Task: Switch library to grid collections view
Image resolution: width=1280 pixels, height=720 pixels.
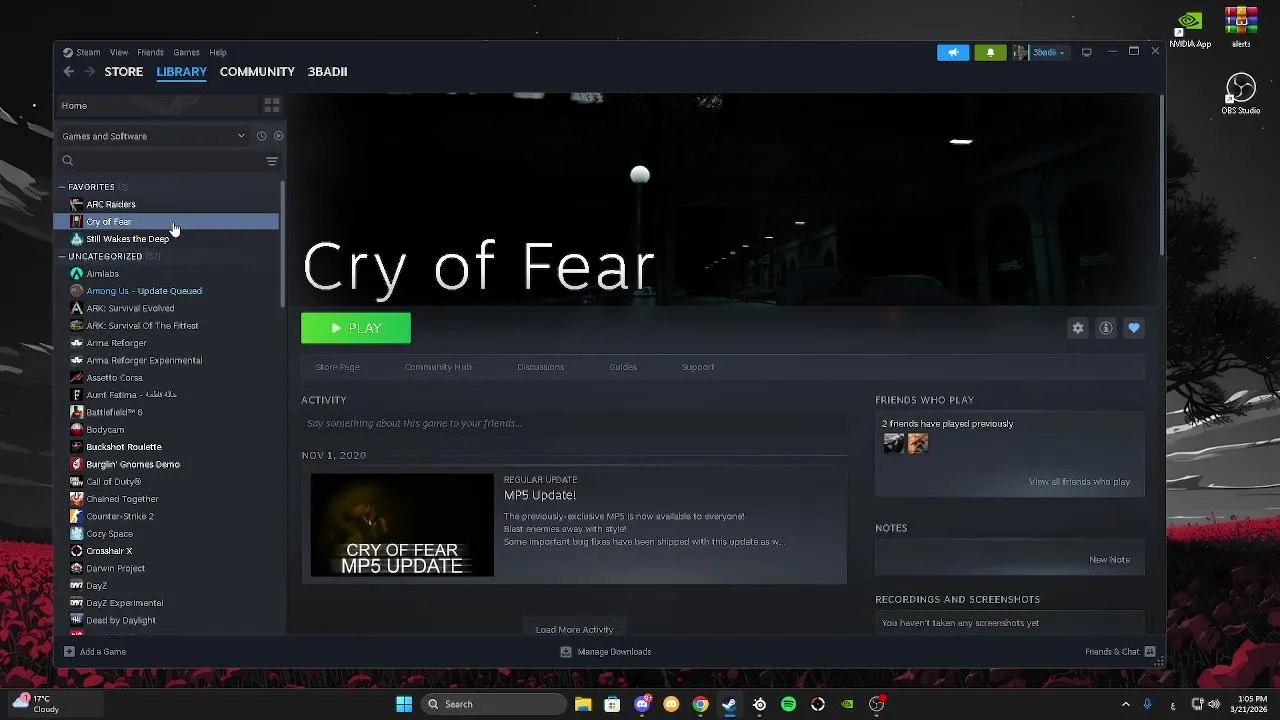Action: [x=271, y=105]
